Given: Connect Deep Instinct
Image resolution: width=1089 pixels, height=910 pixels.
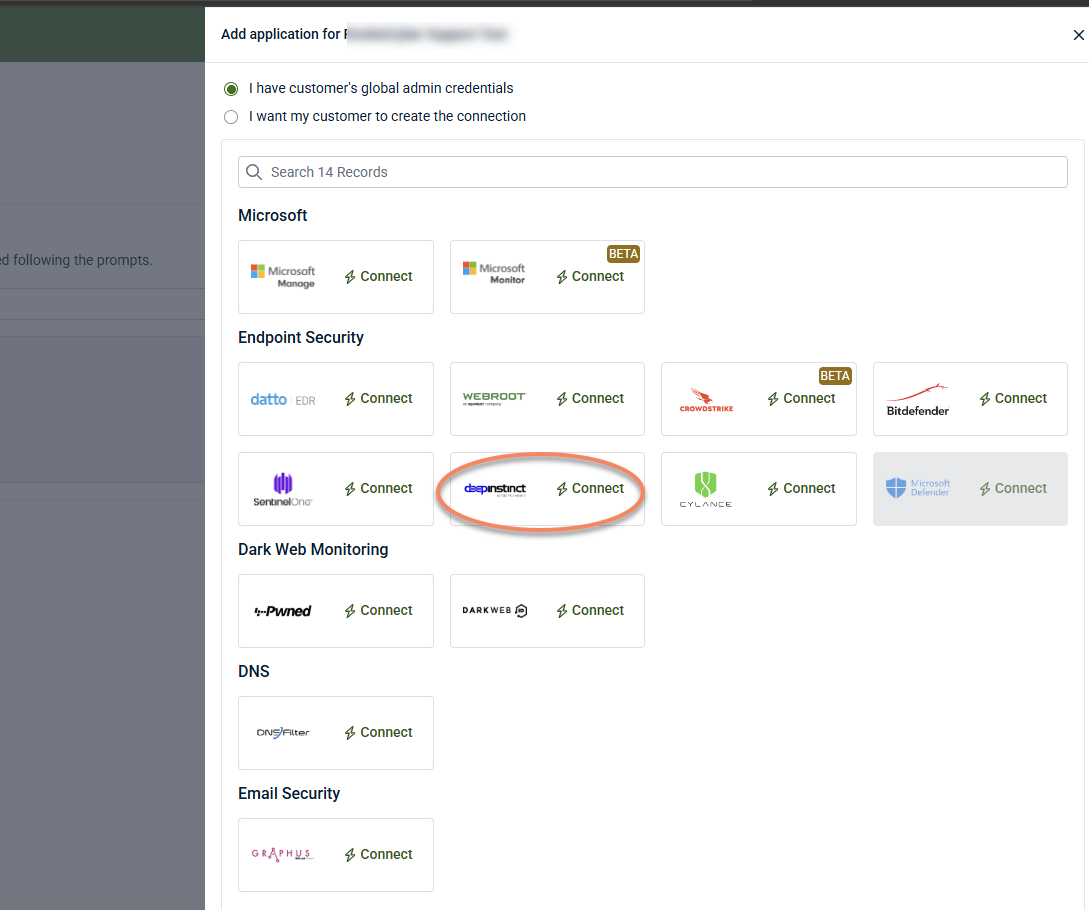Looking at the screenshot, I should pyautogui.click(x=590, y=489).
